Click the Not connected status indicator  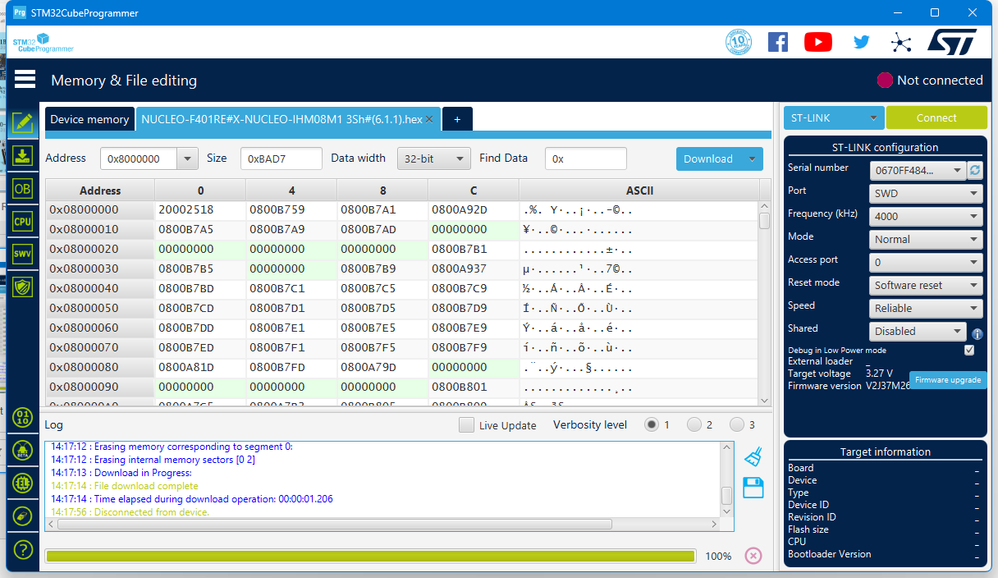tap(930, 80)
